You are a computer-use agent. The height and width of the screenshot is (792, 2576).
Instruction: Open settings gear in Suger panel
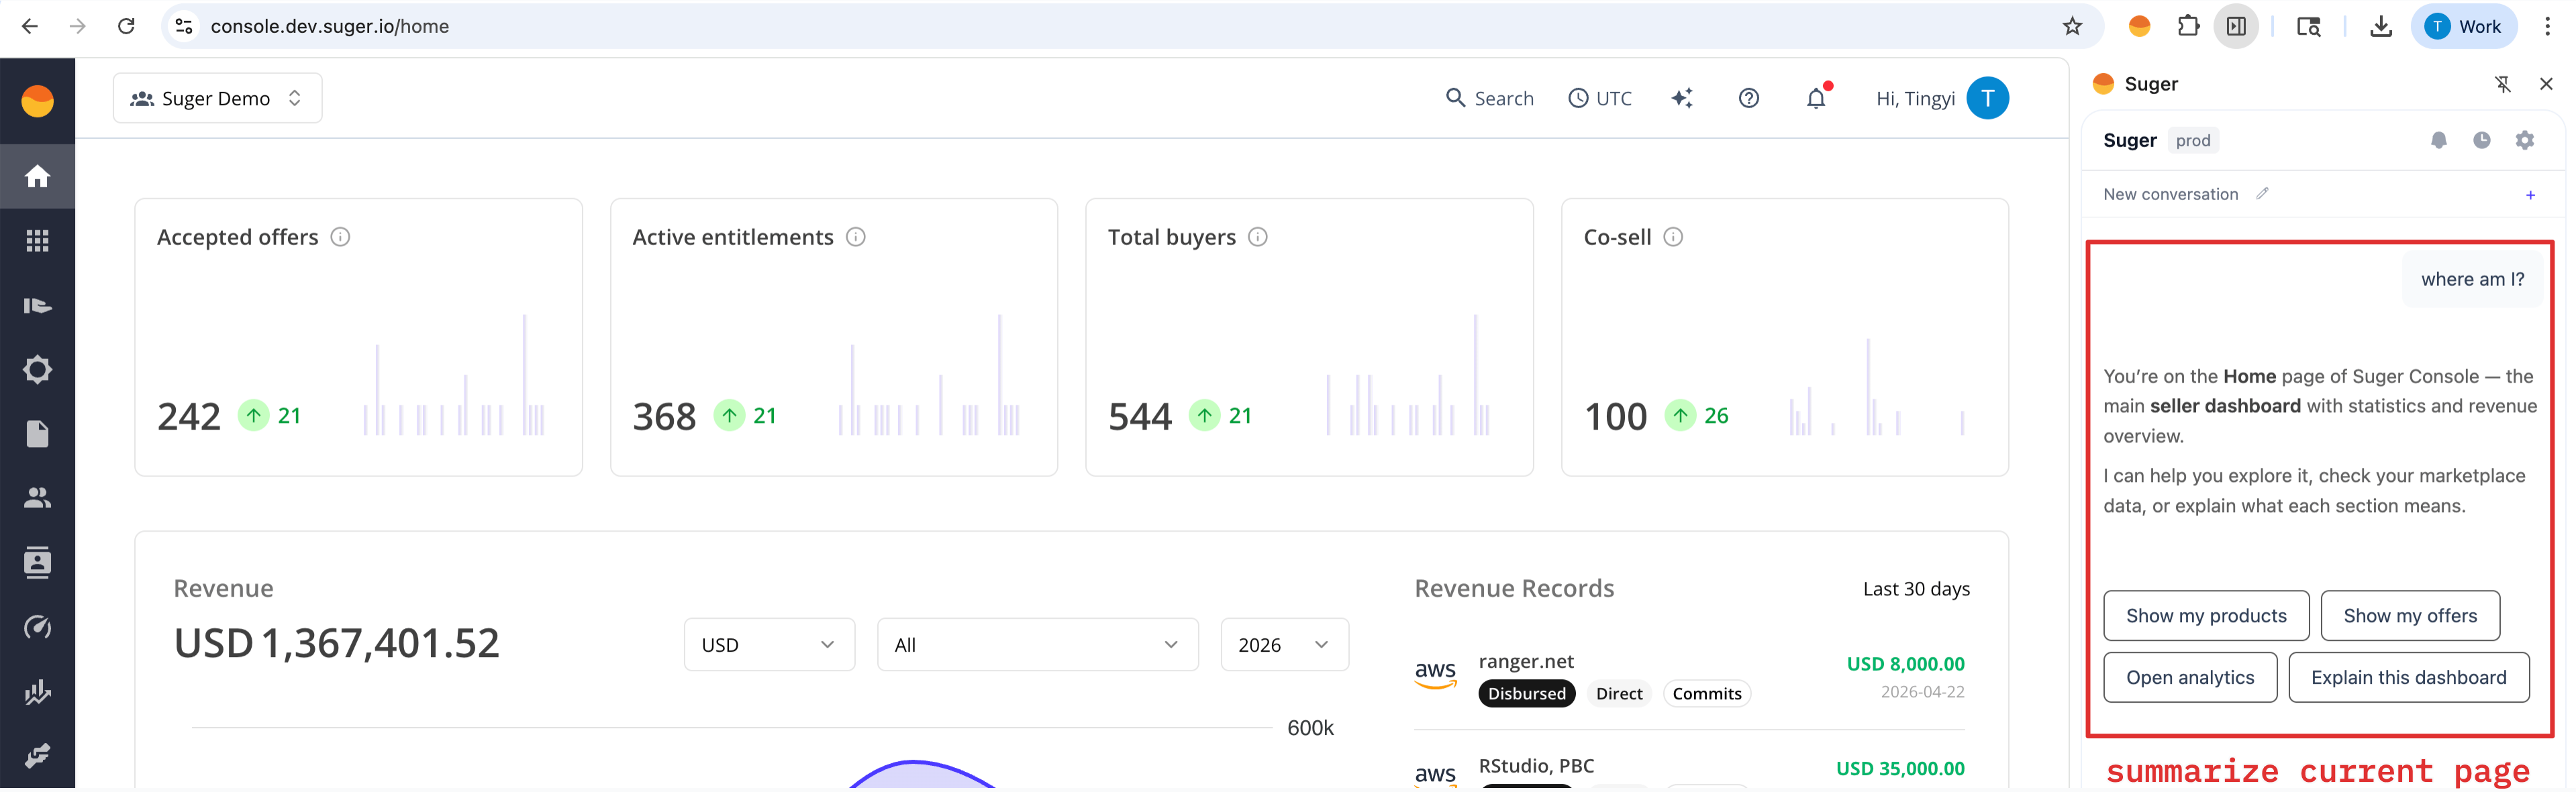tap(2524, 140)
